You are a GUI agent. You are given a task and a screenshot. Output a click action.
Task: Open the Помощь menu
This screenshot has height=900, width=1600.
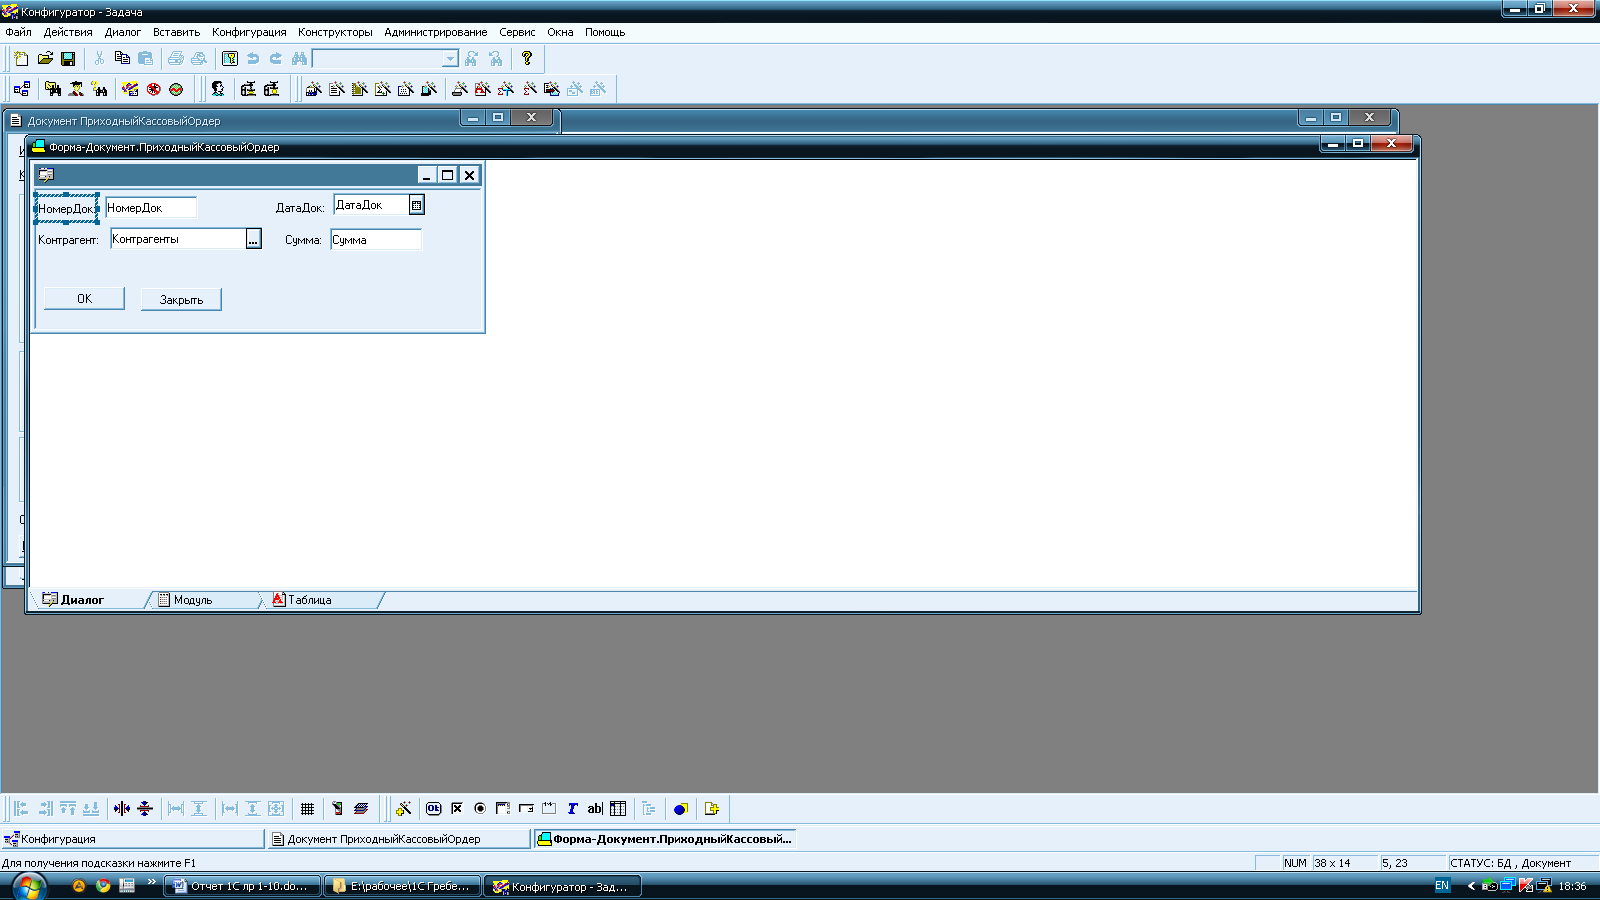[x=605, y=32]
